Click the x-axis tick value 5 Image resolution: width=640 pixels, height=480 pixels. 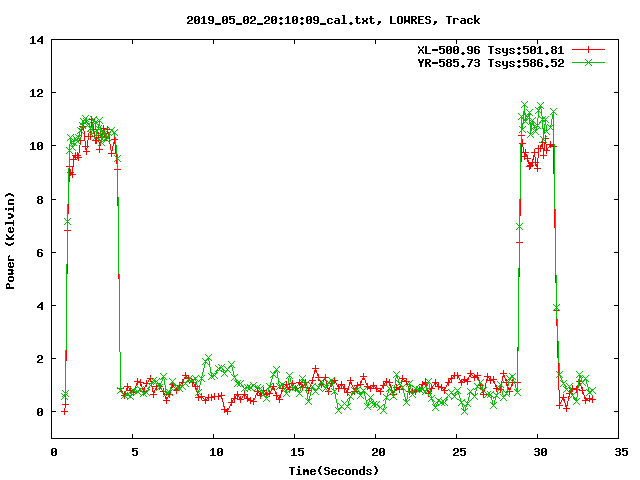135,452
